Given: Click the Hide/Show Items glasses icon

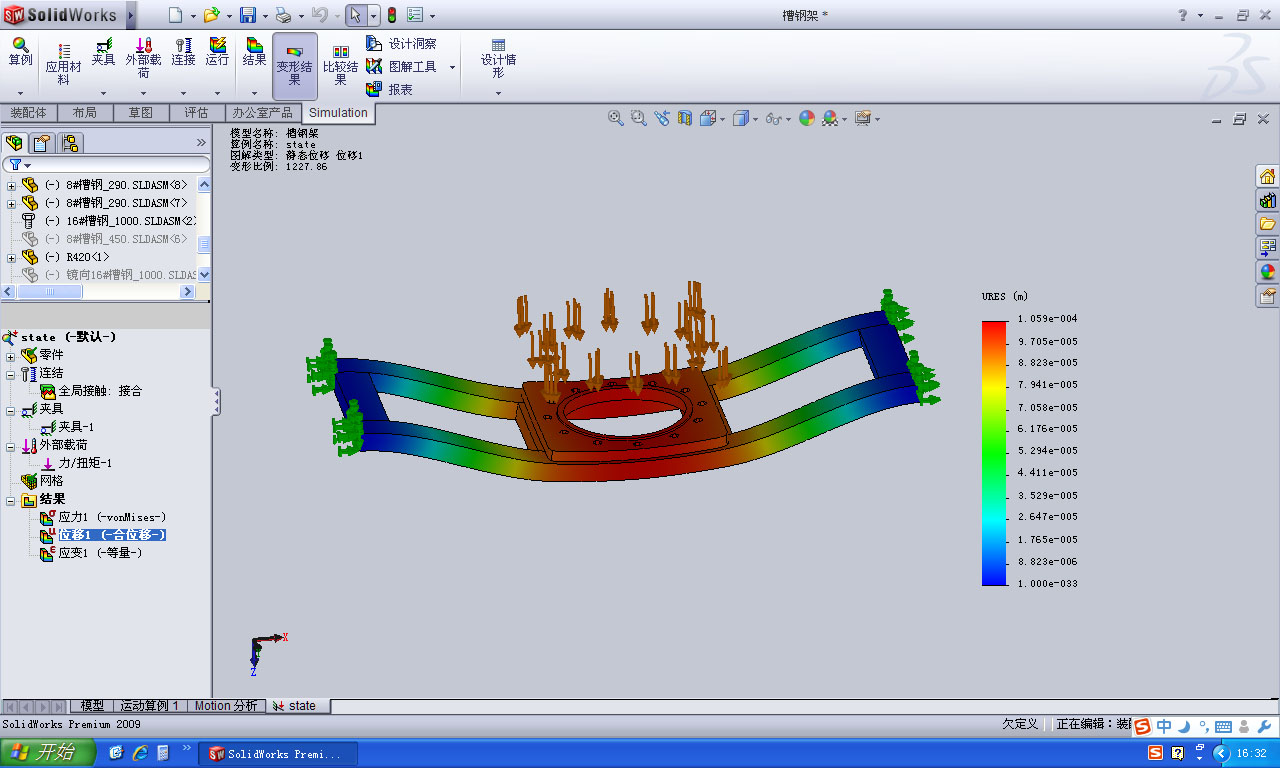Looking at the screenshot, I should tap(773, 118).
